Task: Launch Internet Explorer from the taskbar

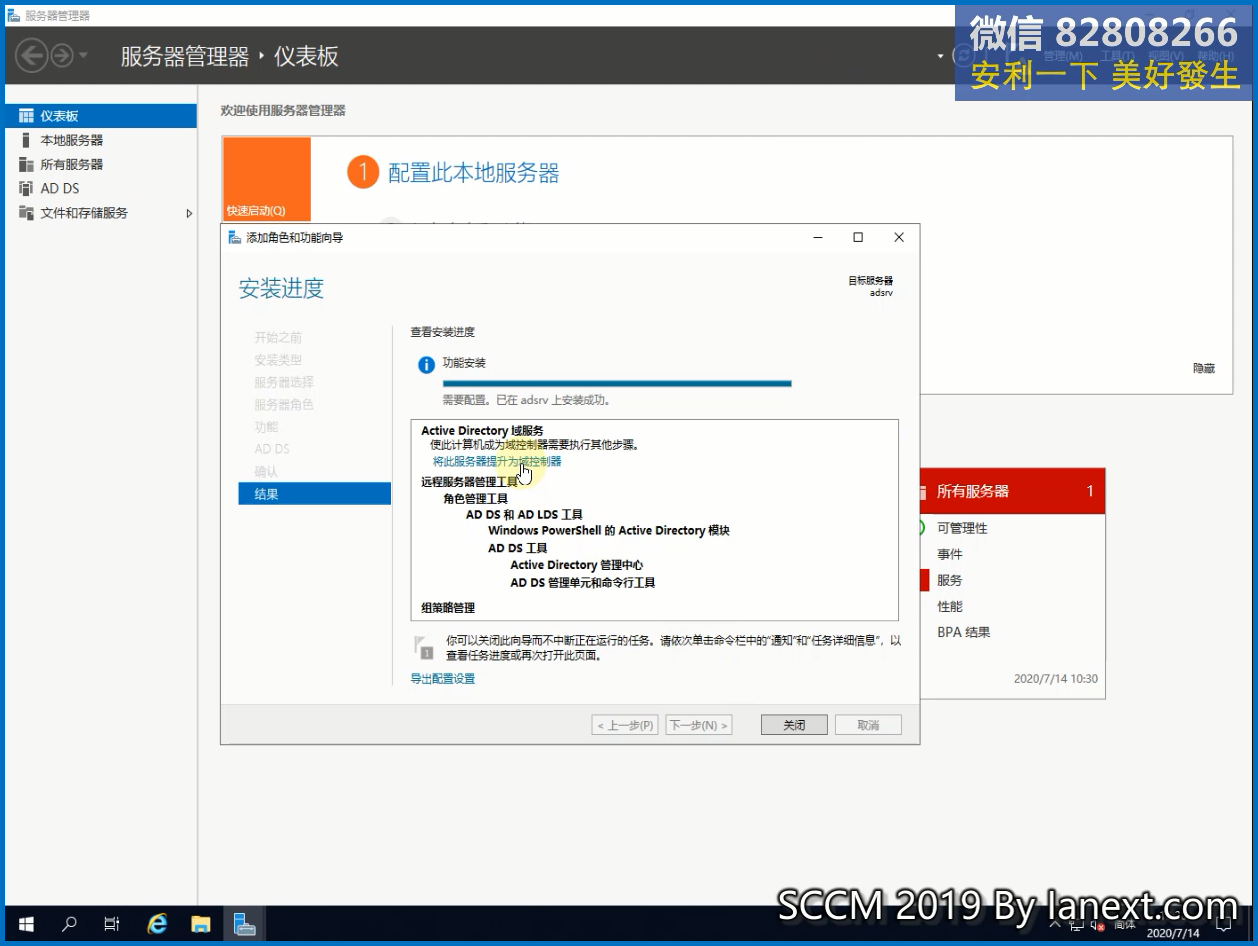Action: click(x=157, y=925)
